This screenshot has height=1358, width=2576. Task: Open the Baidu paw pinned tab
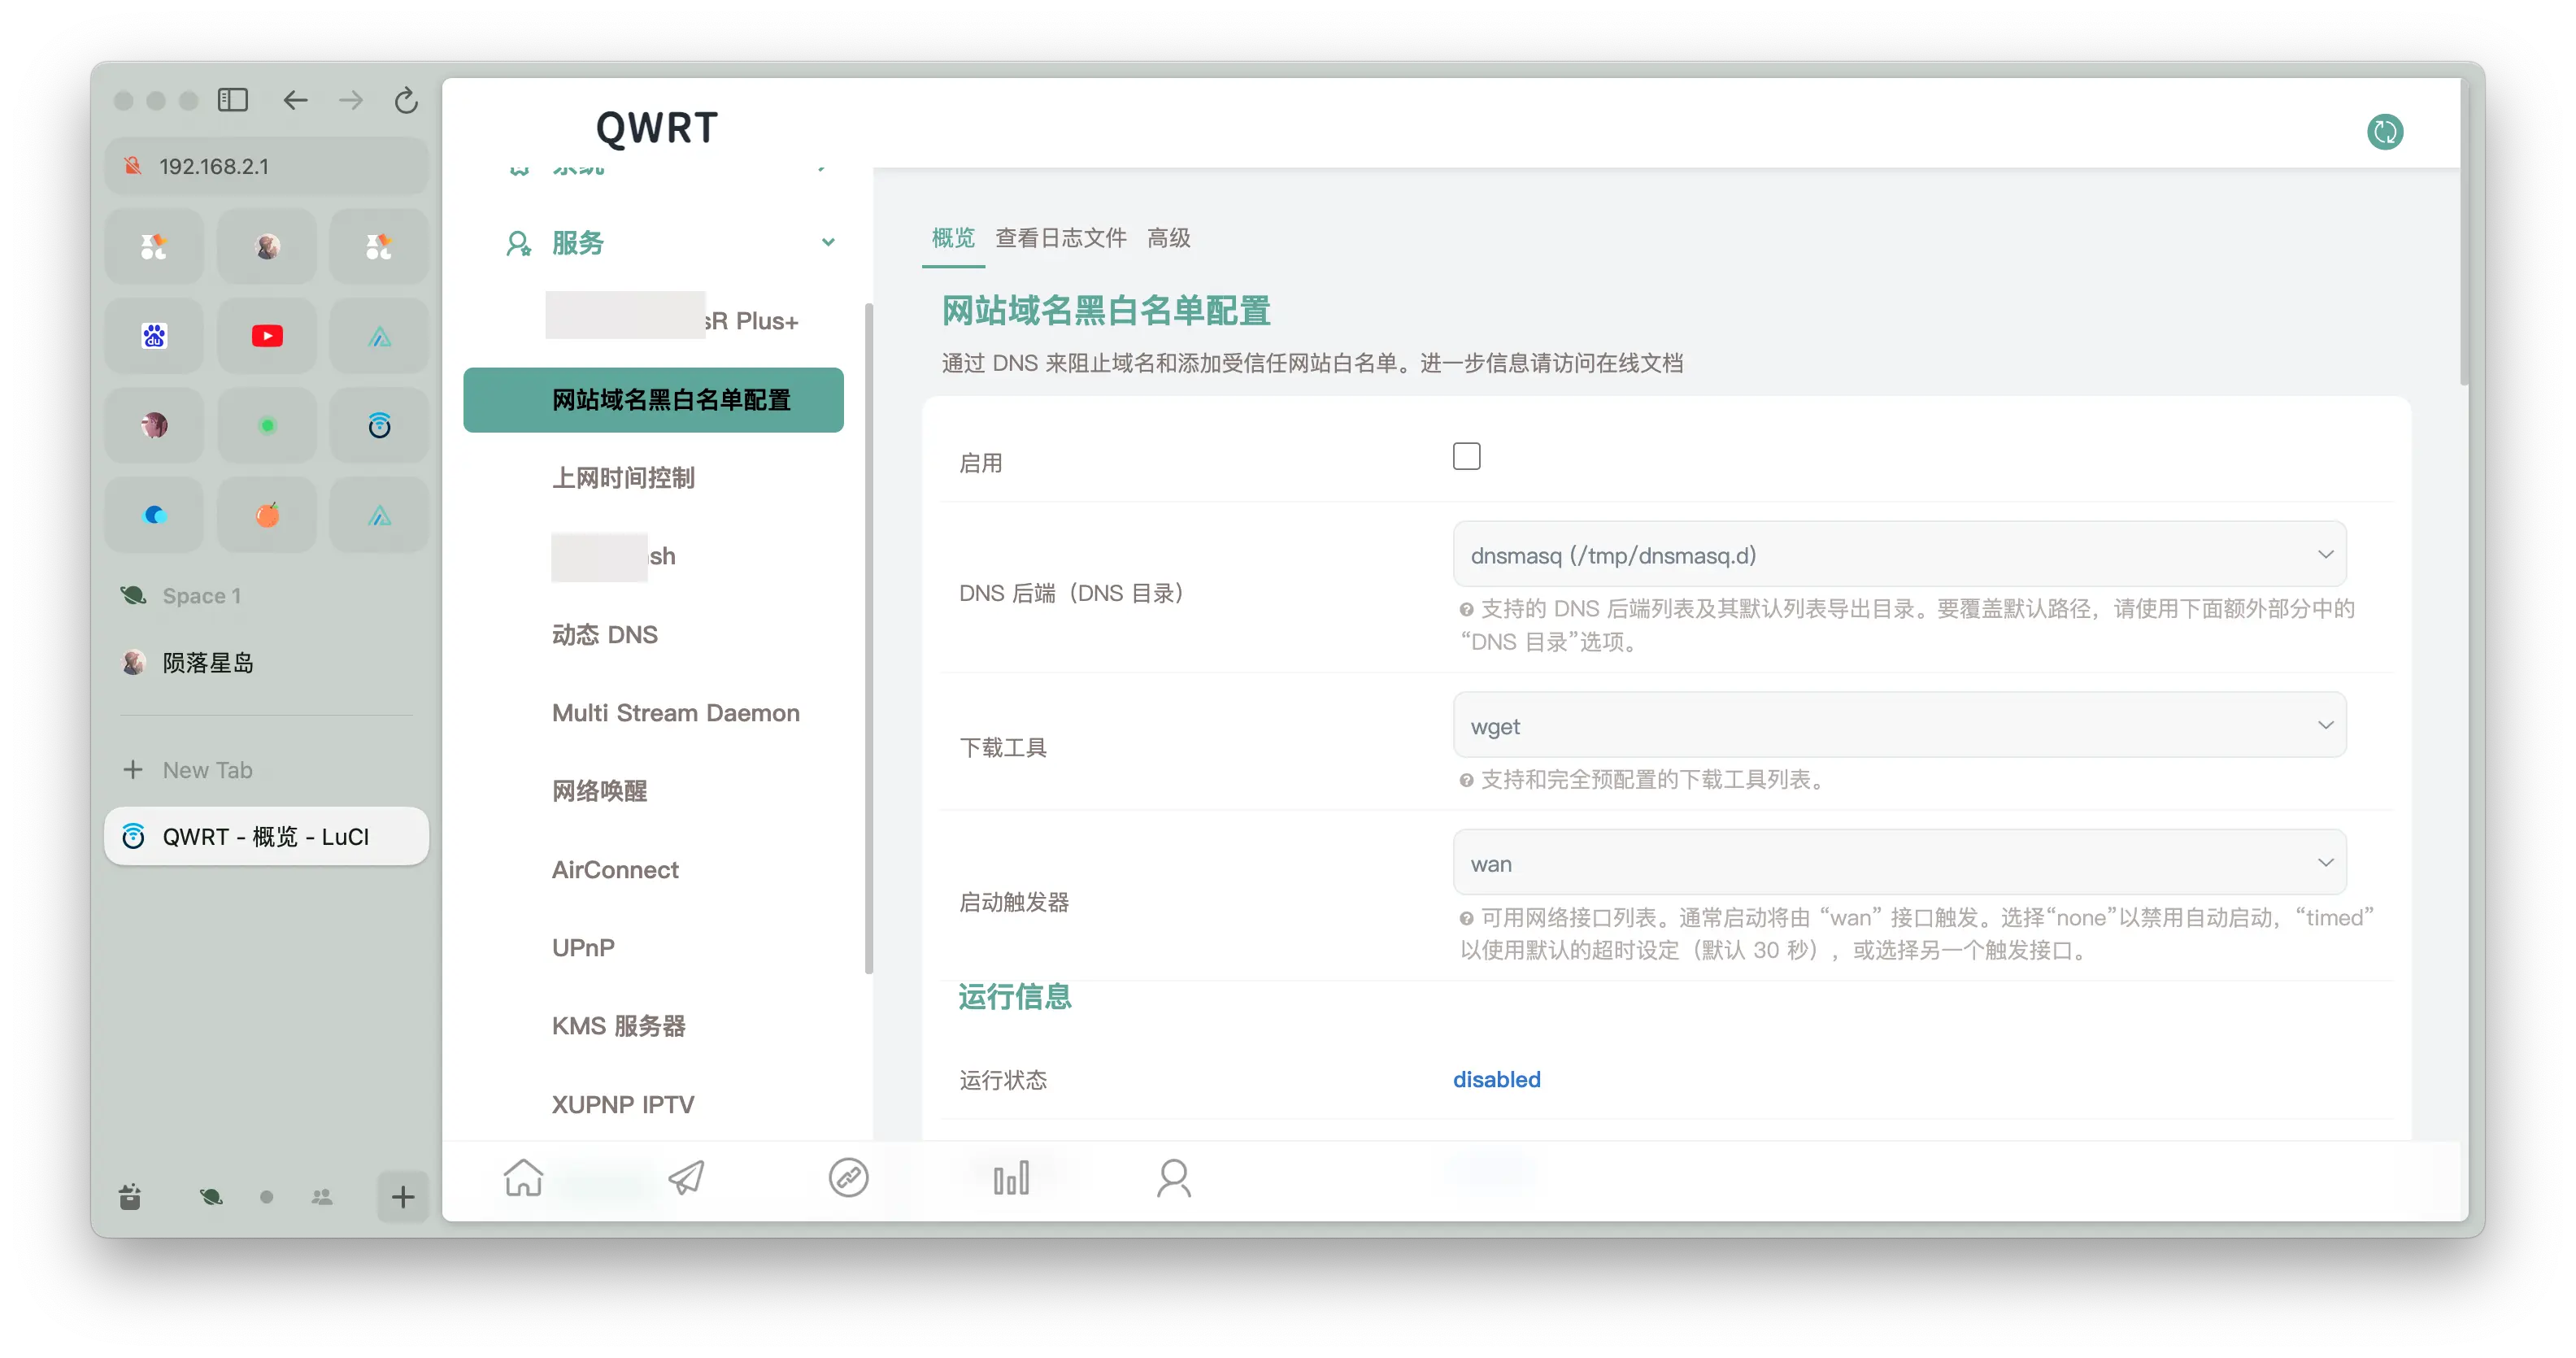point(154,336)
